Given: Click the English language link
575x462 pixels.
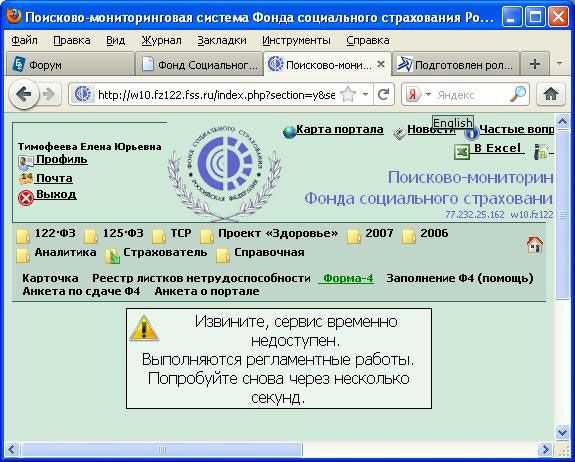Looking at the screenshot, I should coord(453,122).
